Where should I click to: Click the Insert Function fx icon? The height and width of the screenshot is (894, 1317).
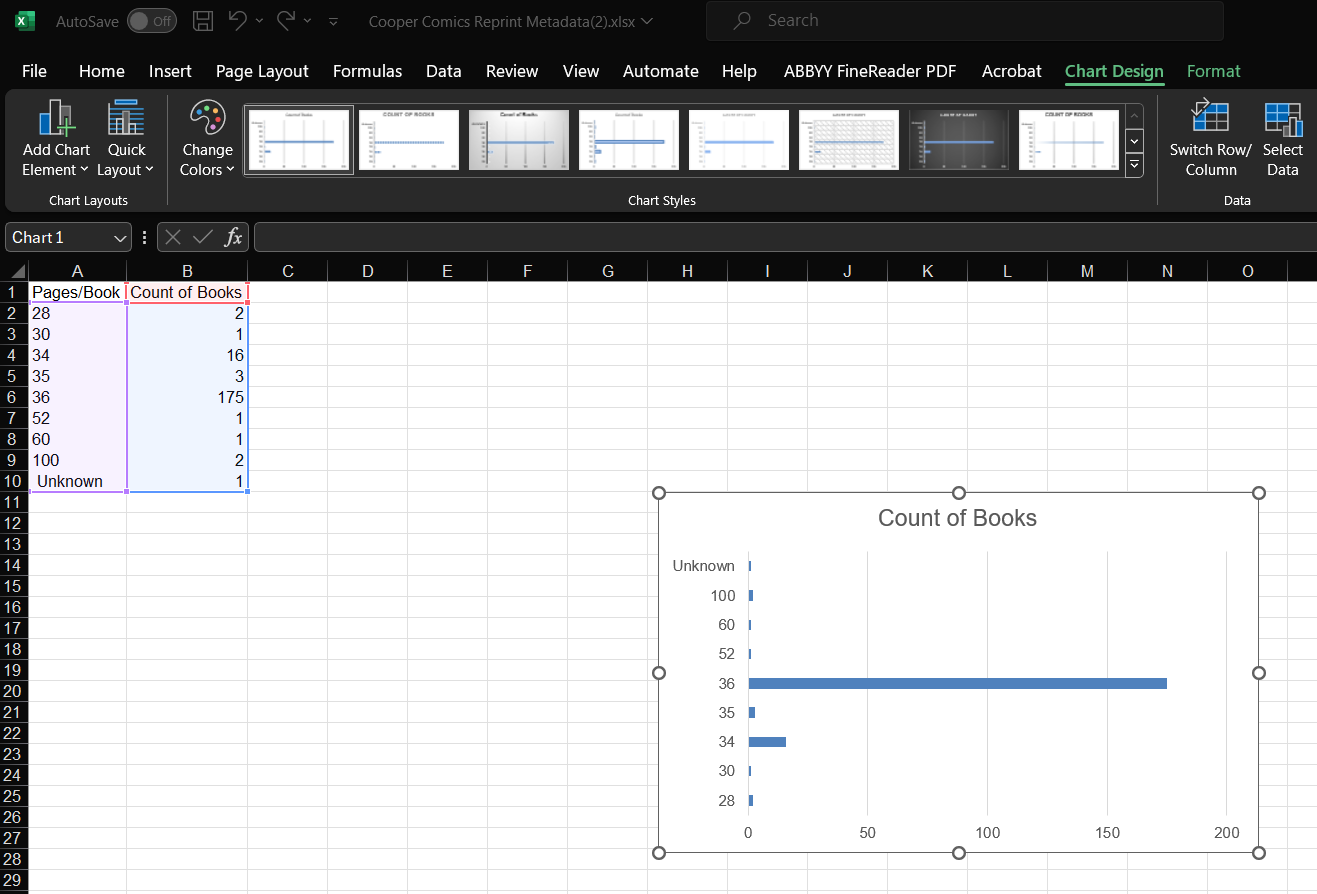(x=233, y=237)
